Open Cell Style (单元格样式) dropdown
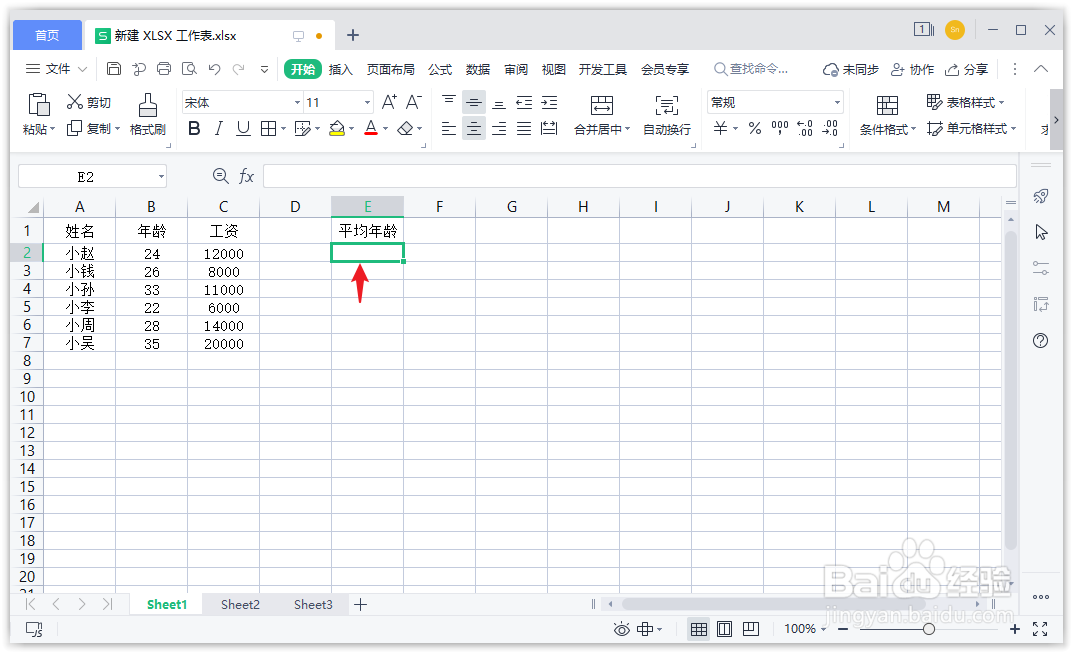Screen dimensions: 1073x653 (x=971, y=128)
